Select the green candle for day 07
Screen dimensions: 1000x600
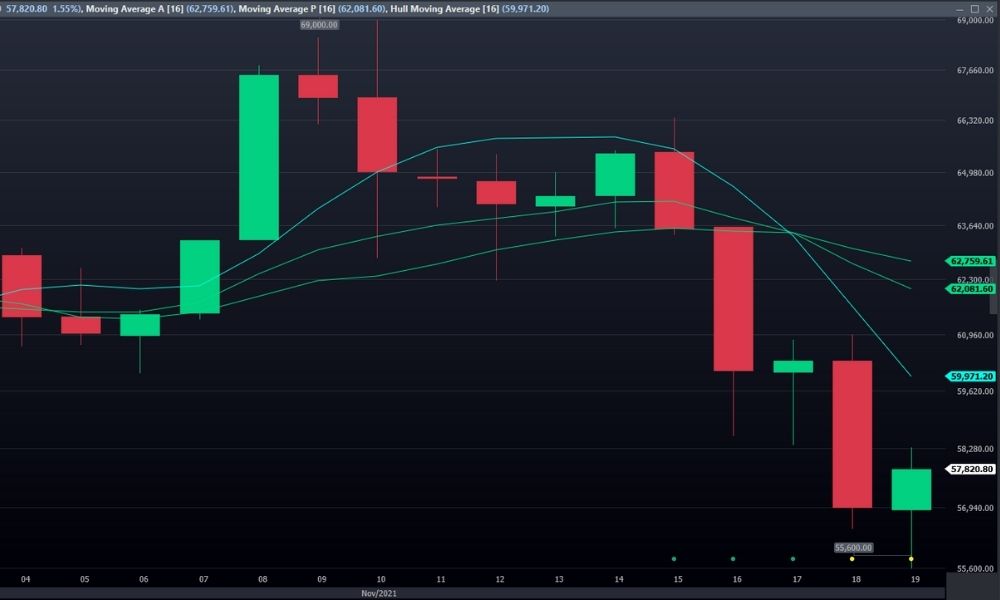[x=200, y=277]
